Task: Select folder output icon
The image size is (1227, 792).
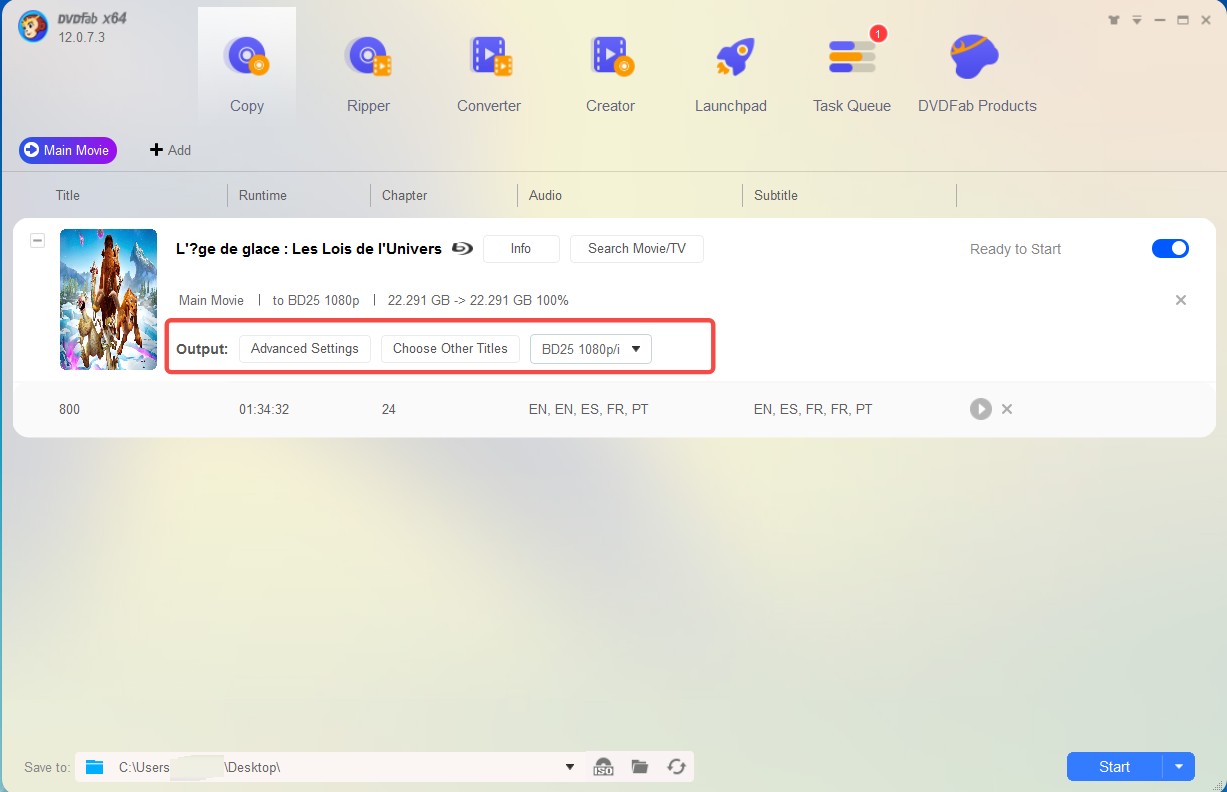Action: (640, 767)
